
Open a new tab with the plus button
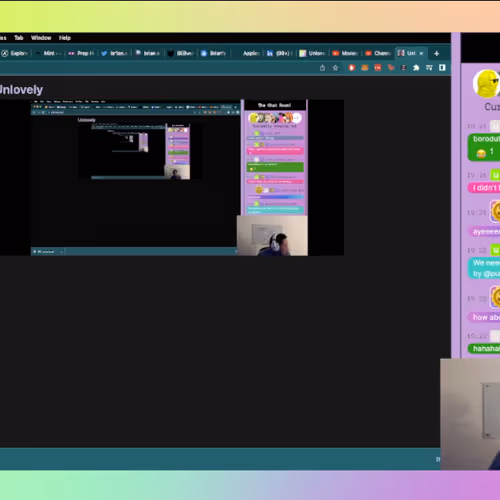pos(436,53)
